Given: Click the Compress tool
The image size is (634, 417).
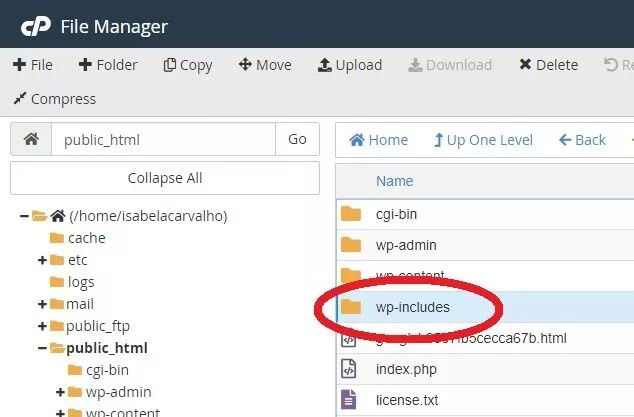Looking at the screenshot, I should tap(55, 99).
